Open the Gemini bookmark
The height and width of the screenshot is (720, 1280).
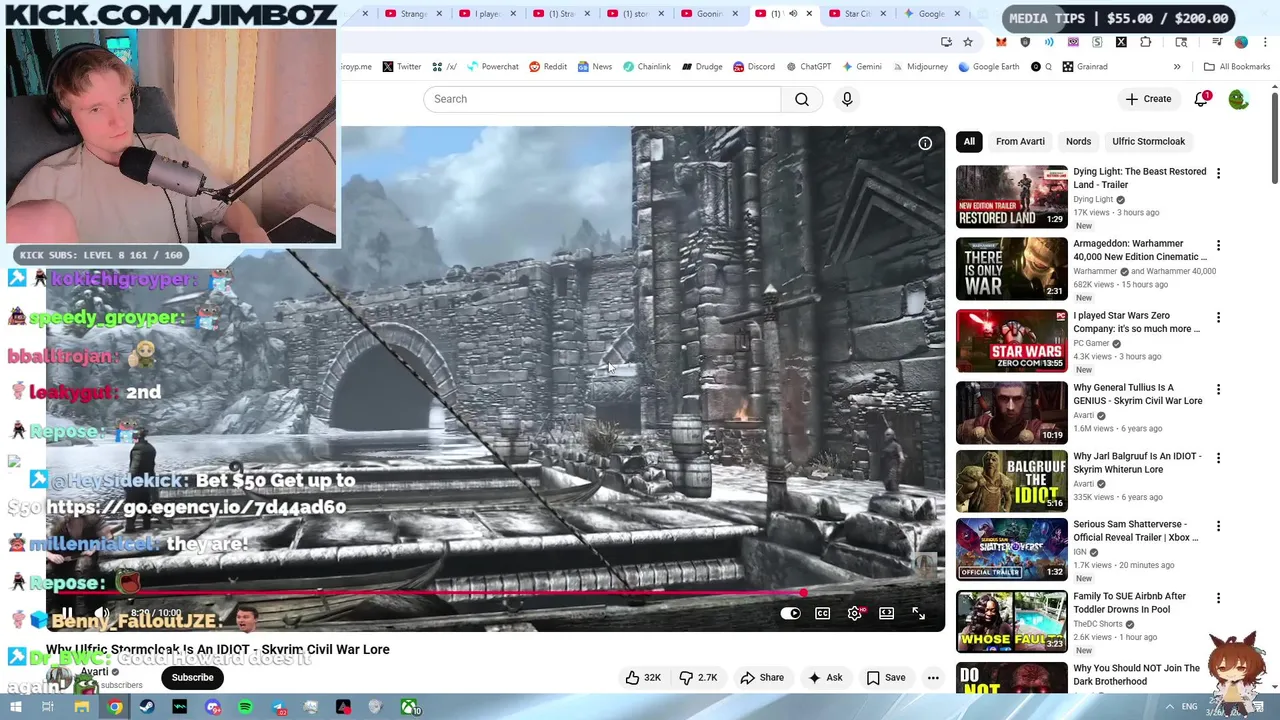pos(861,67)
